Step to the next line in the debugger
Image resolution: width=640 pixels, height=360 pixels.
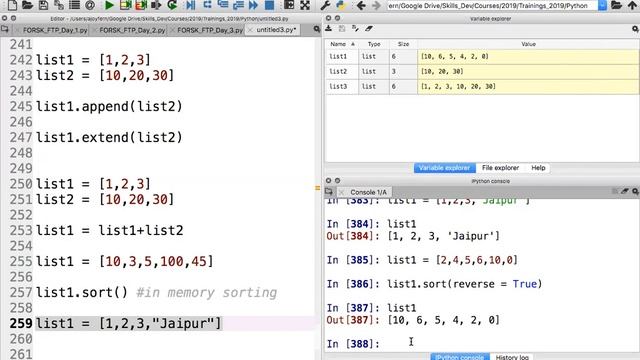[x=207, y=5]
